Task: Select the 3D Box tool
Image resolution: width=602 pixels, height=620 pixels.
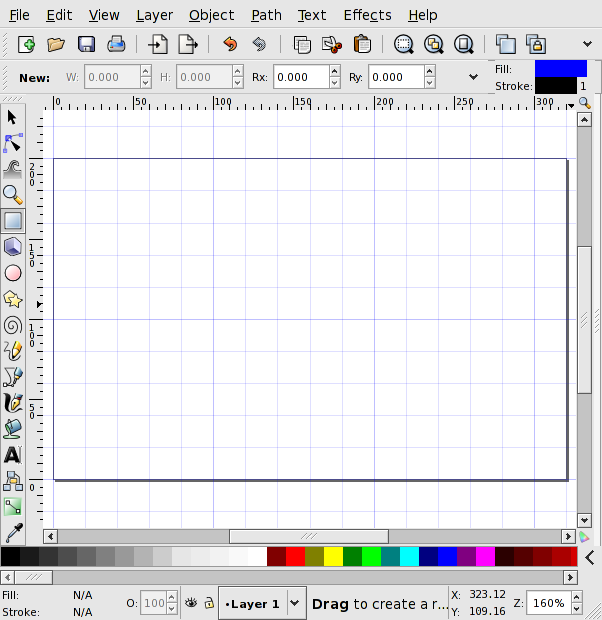Action: (x=13, y=246)
